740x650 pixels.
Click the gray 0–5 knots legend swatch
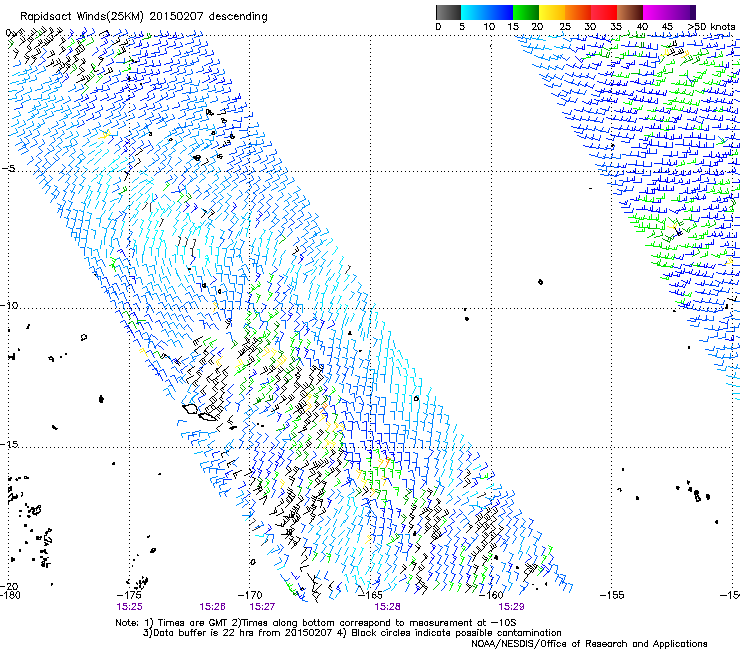(x=448, y=12)
